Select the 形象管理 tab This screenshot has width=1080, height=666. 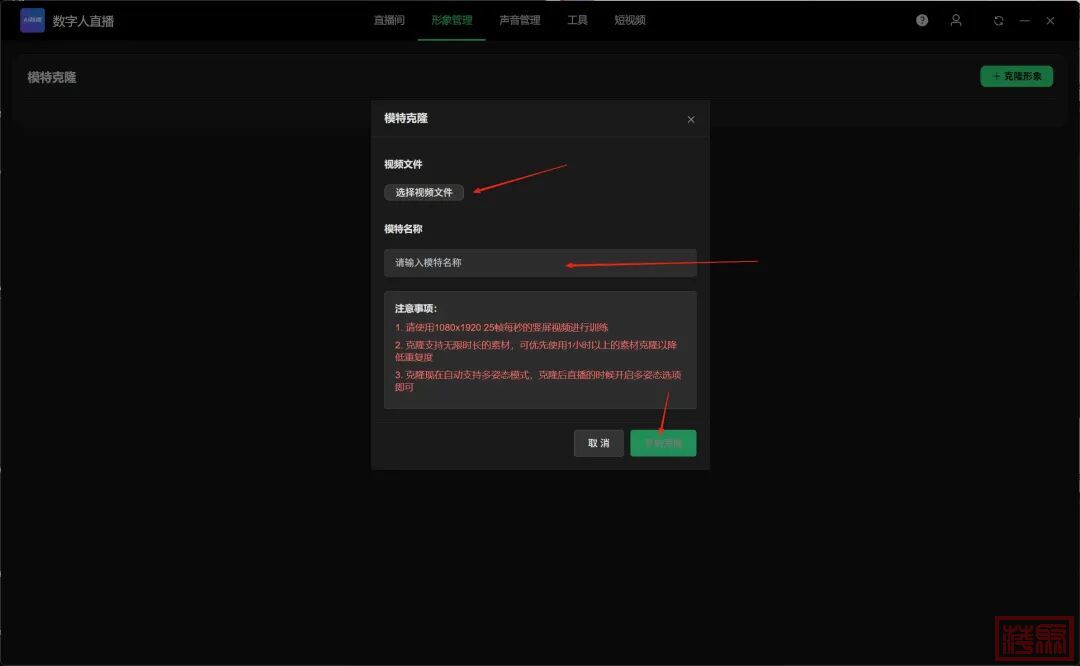click(452, 20)
